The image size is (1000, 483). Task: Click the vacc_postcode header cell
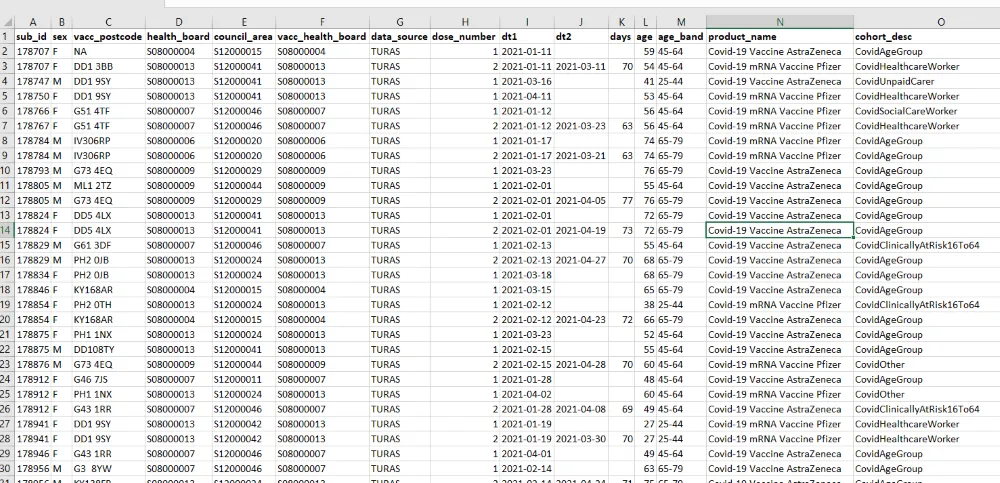107,37
